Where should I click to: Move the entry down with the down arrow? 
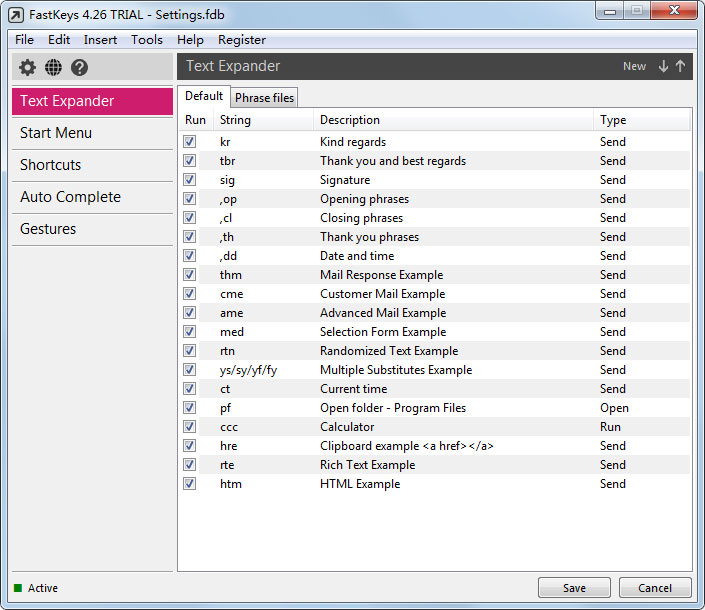coord(663,66)
